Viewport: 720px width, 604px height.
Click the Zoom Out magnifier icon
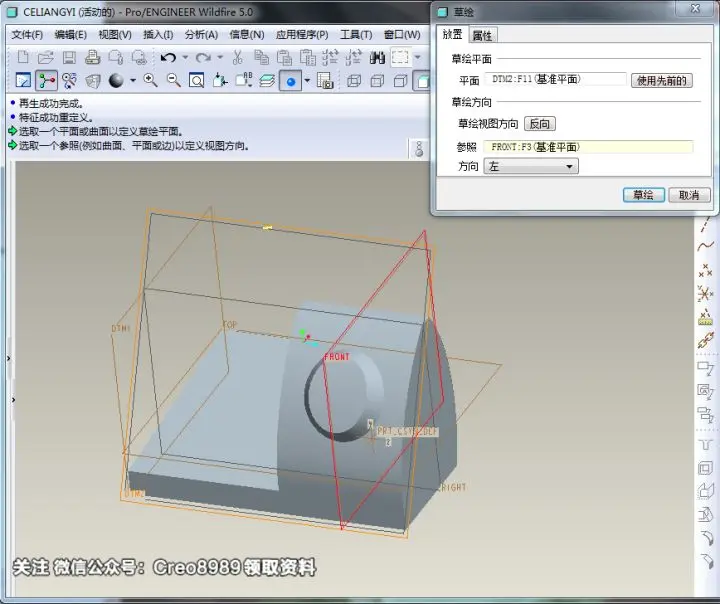(174, 81)
